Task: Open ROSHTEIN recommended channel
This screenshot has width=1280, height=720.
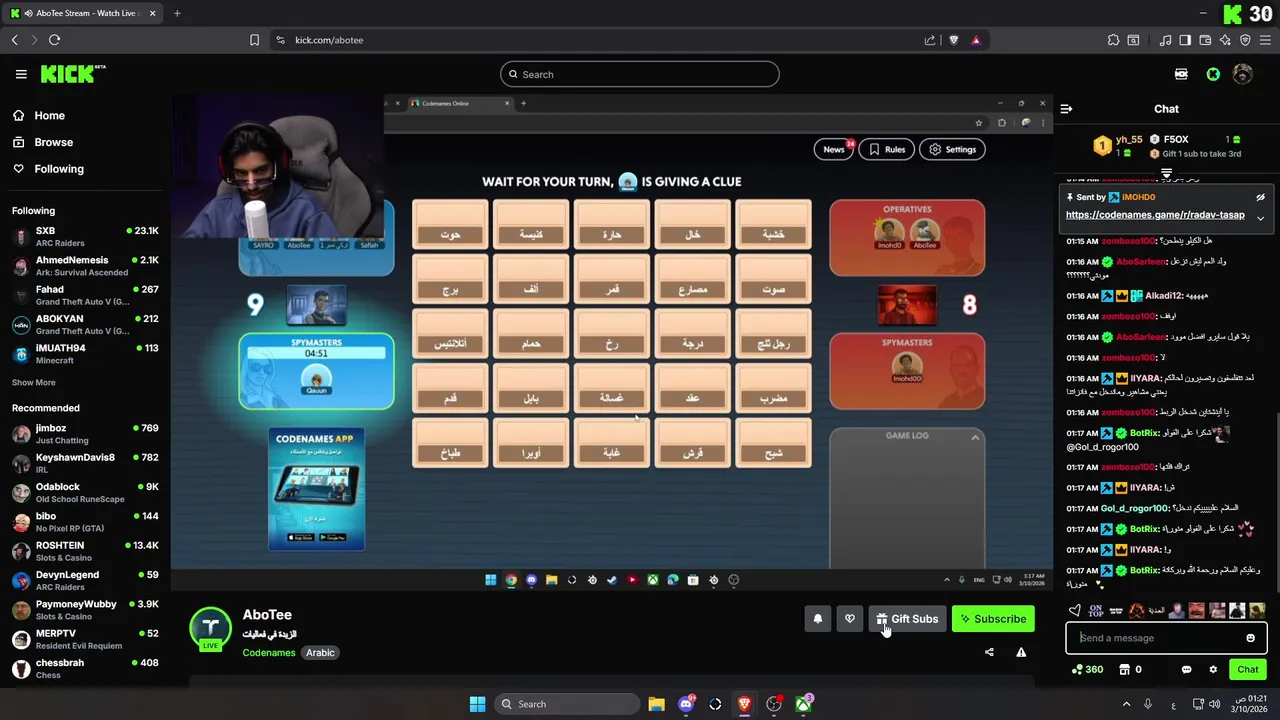Action: (x=85, y=551)
